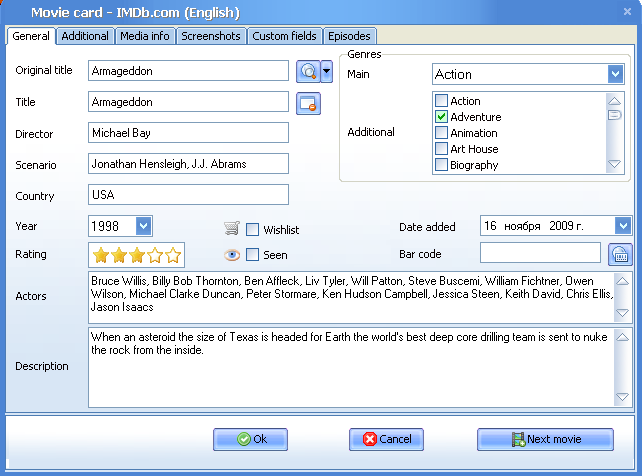The width and height of the screenshot is (642, 476).
Task: Open the Year dropdown
Action: tap(143, 226)
